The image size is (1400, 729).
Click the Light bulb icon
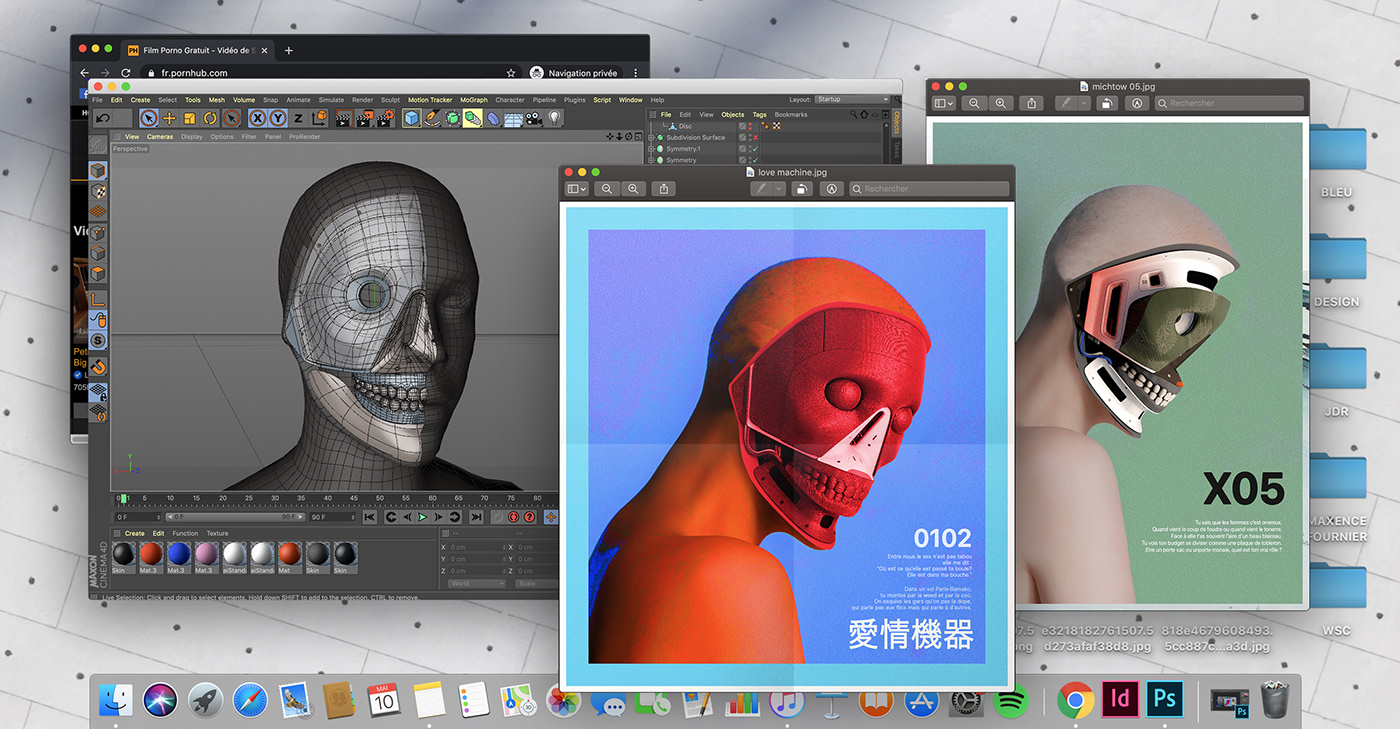(x=554, y=118)
